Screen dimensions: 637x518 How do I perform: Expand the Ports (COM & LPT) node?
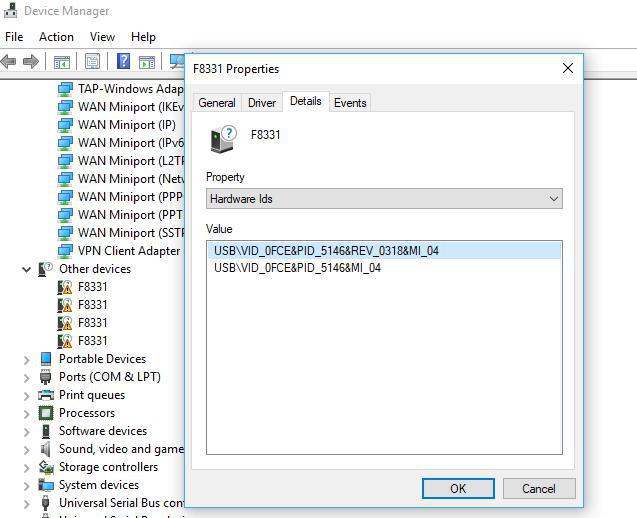[x=26, y=377]
